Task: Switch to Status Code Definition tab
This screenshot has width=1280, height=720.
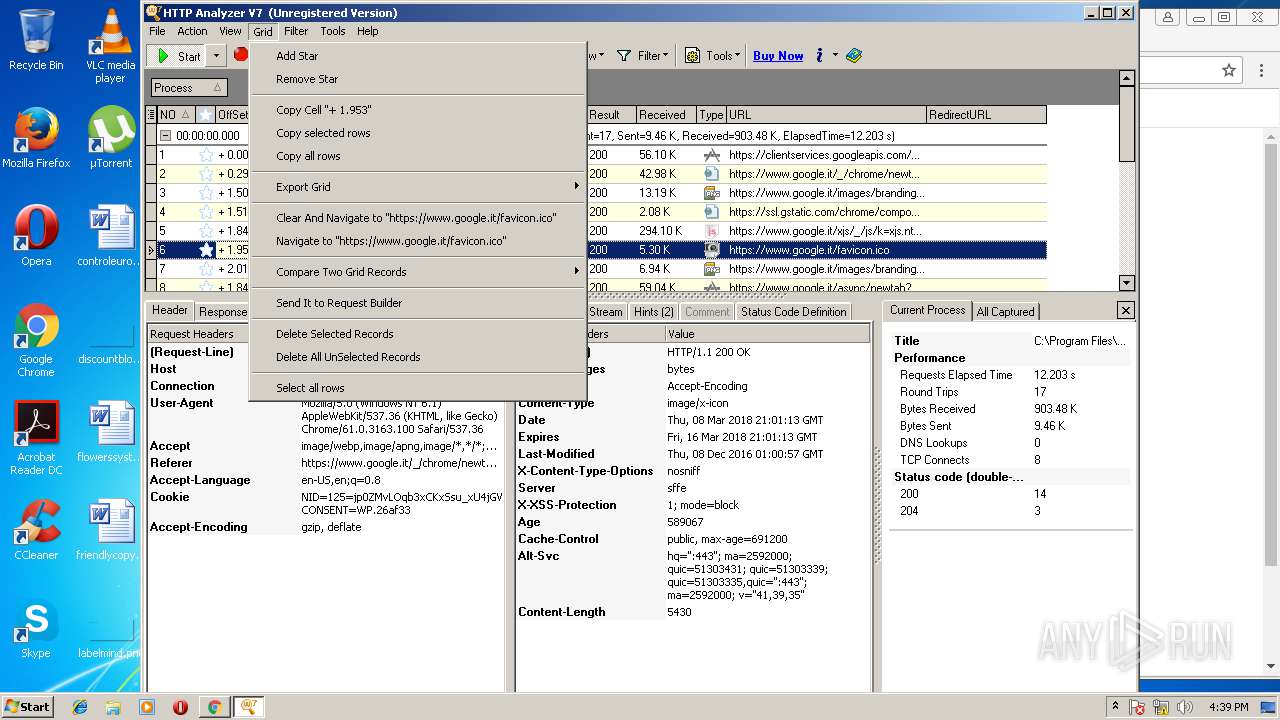Action: (x=793, y=312)
